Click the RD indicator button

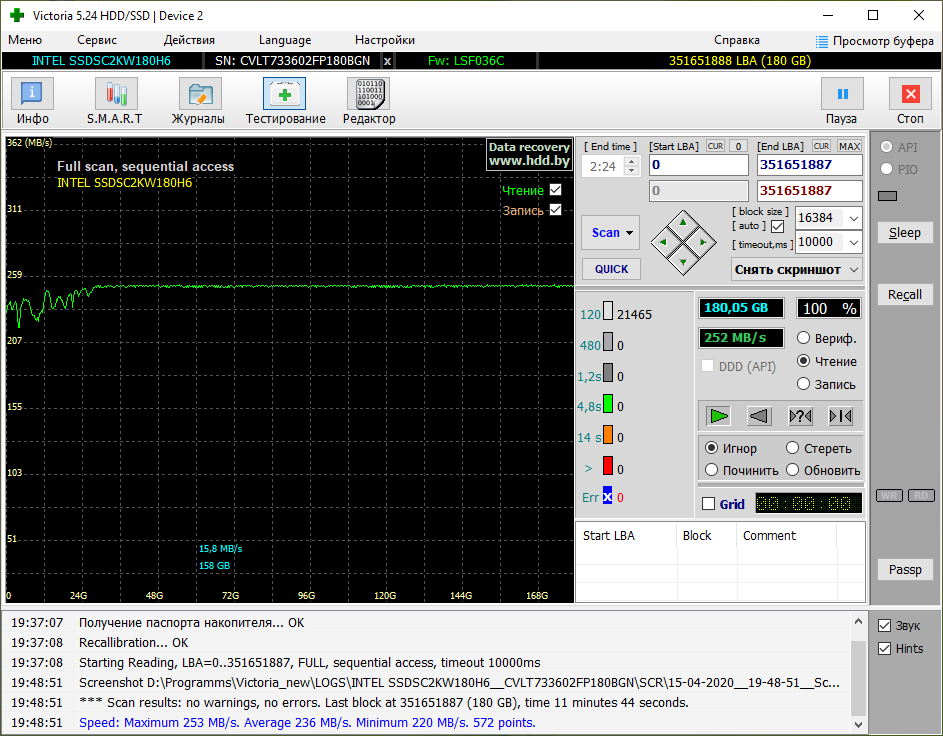coord(921,495)
